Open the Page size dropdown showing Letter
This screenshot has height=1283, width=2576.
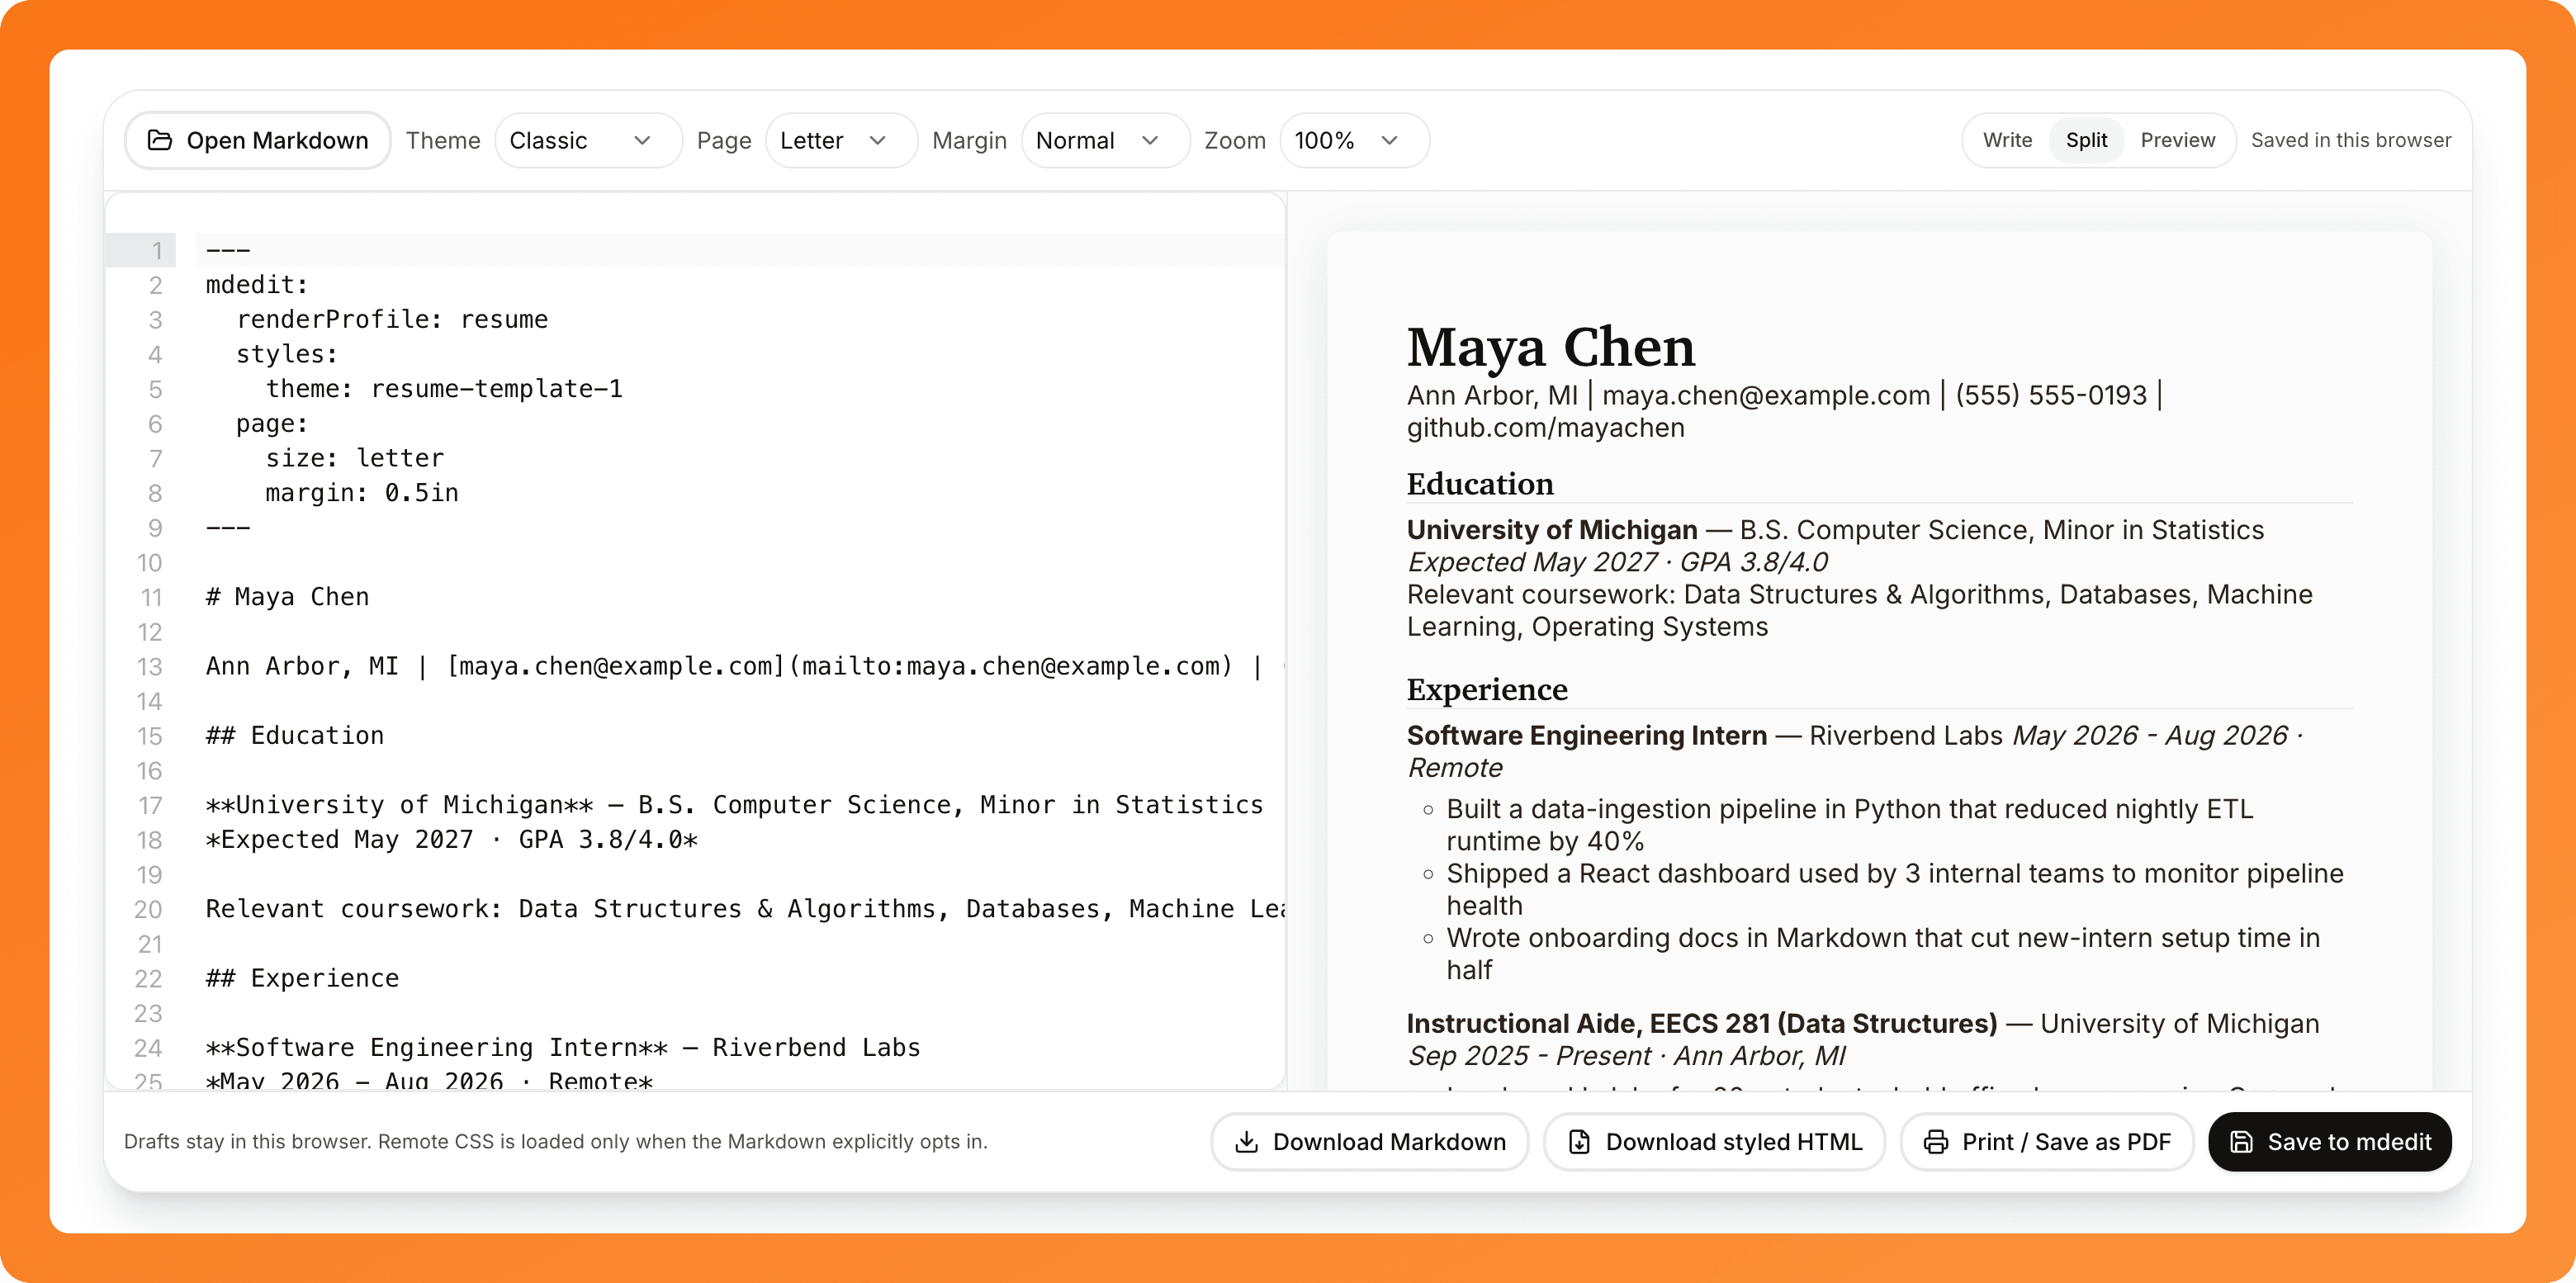pos(841,140)
